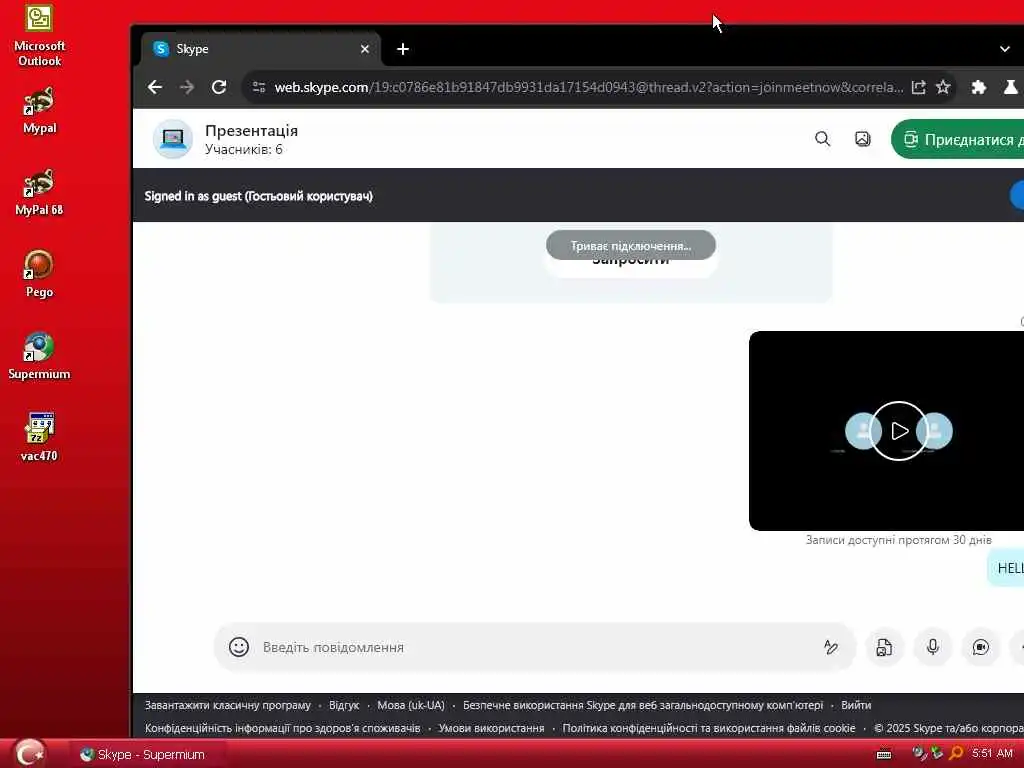This screenshot has width=1024, height=768.
Task: Open the black recording thumbnail
Action: pos(886,431)
